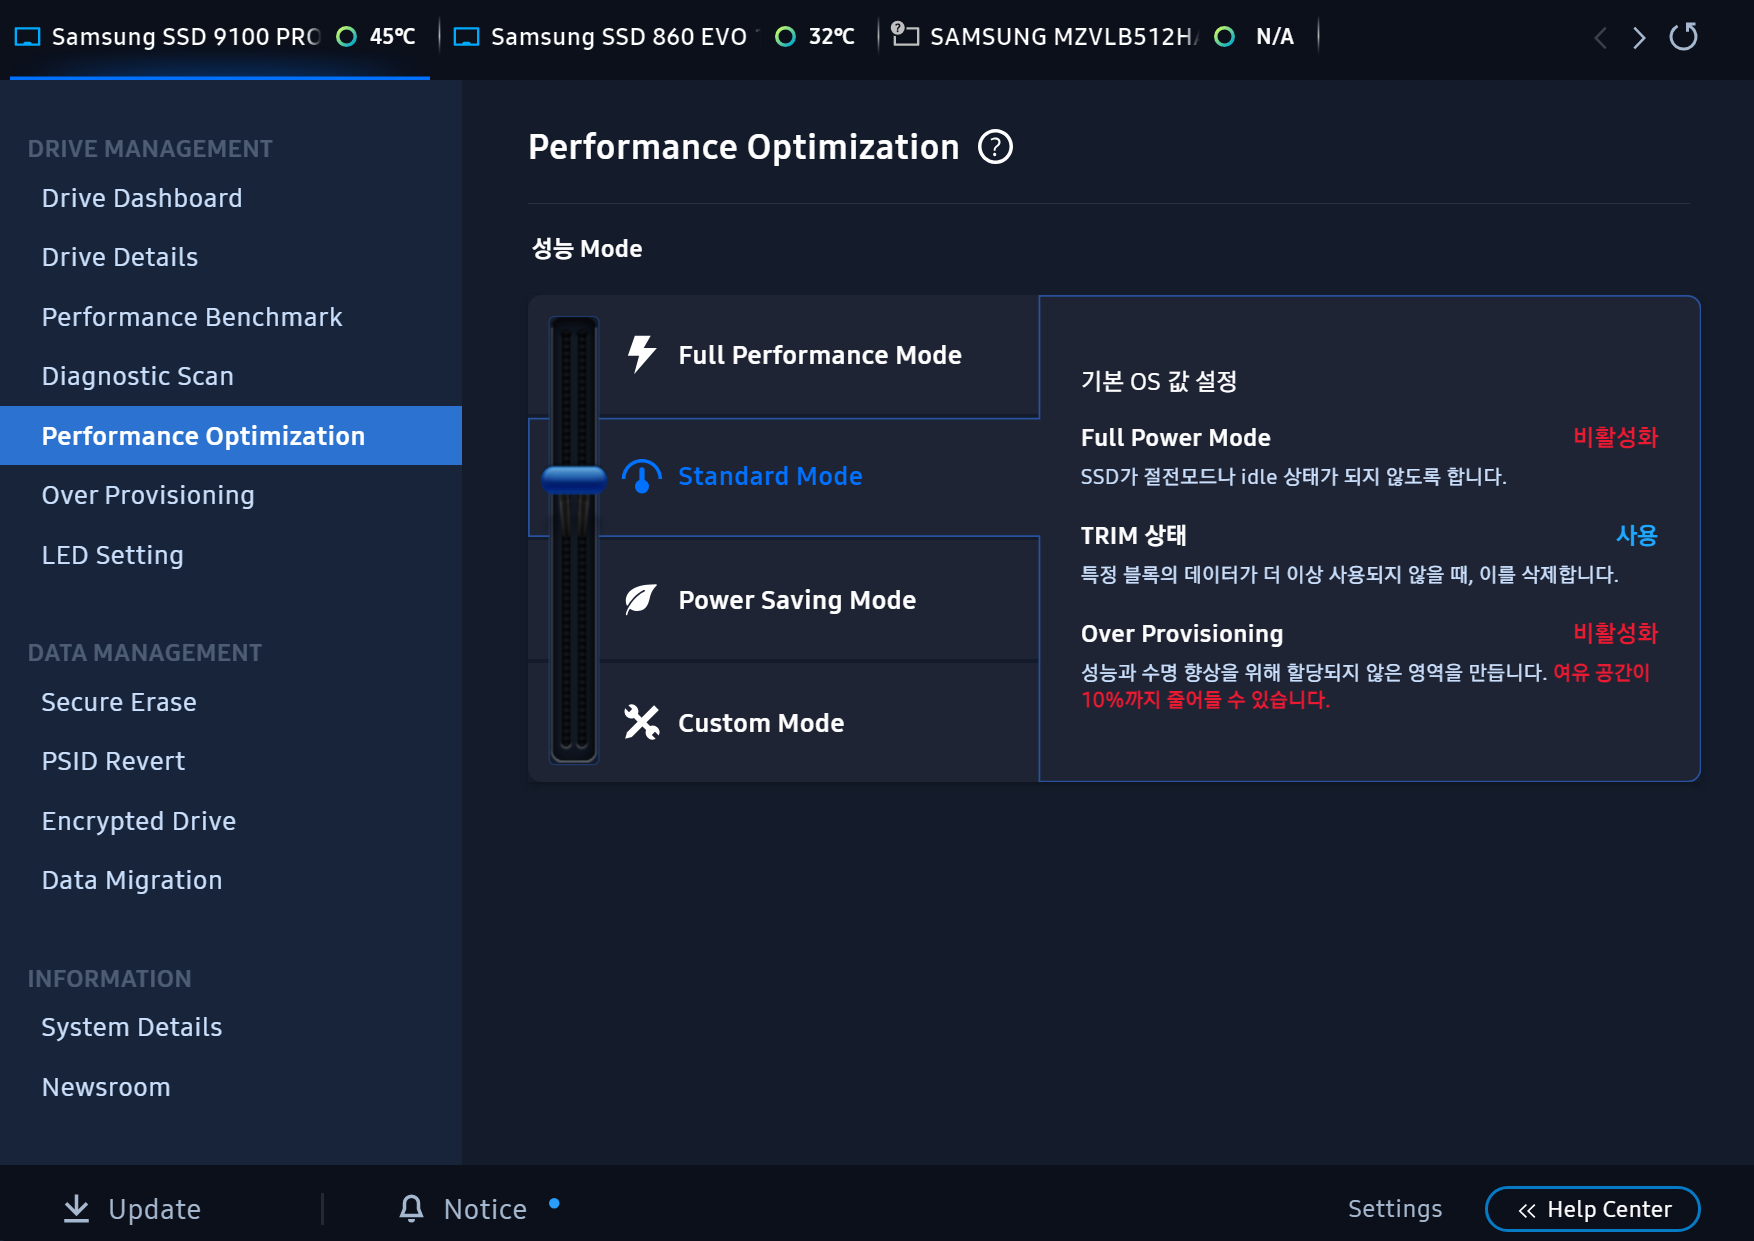Click the Full Power Mode status 비활성화
Viewport: 1754px width, 1241px height.
[1615, 437]
